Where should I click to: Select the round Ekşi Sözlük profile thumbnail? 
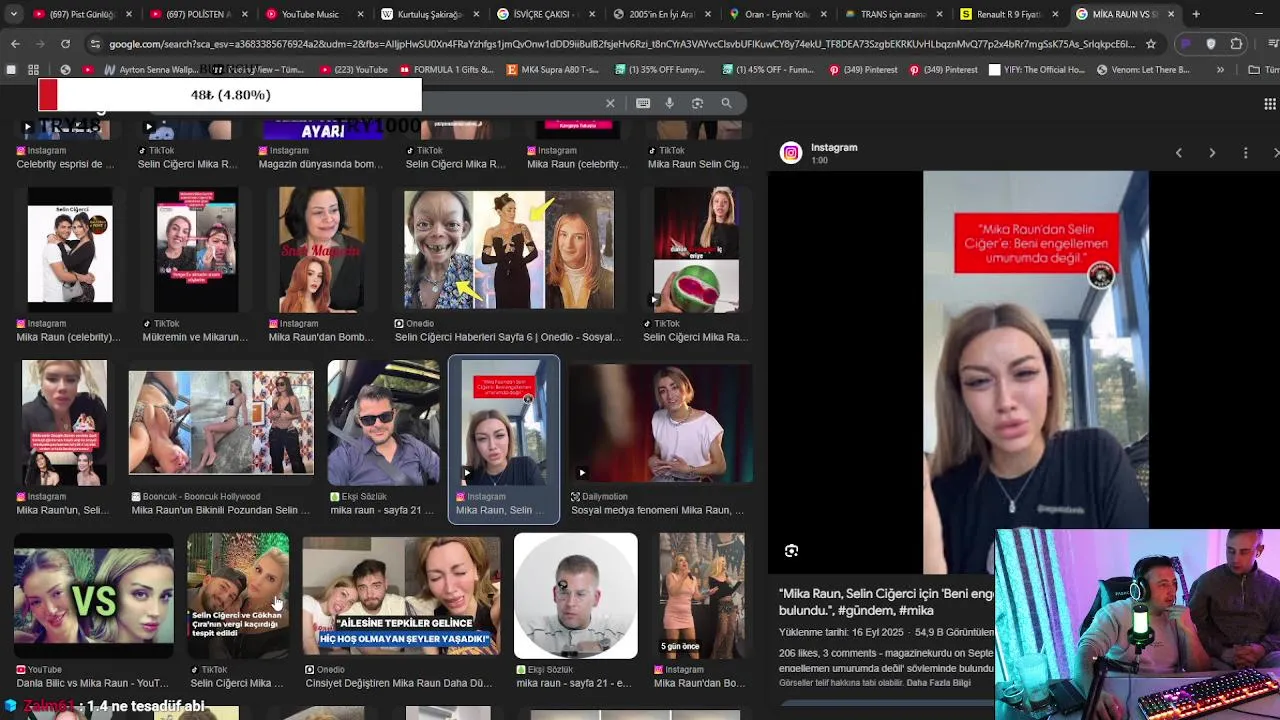[575, 596]
